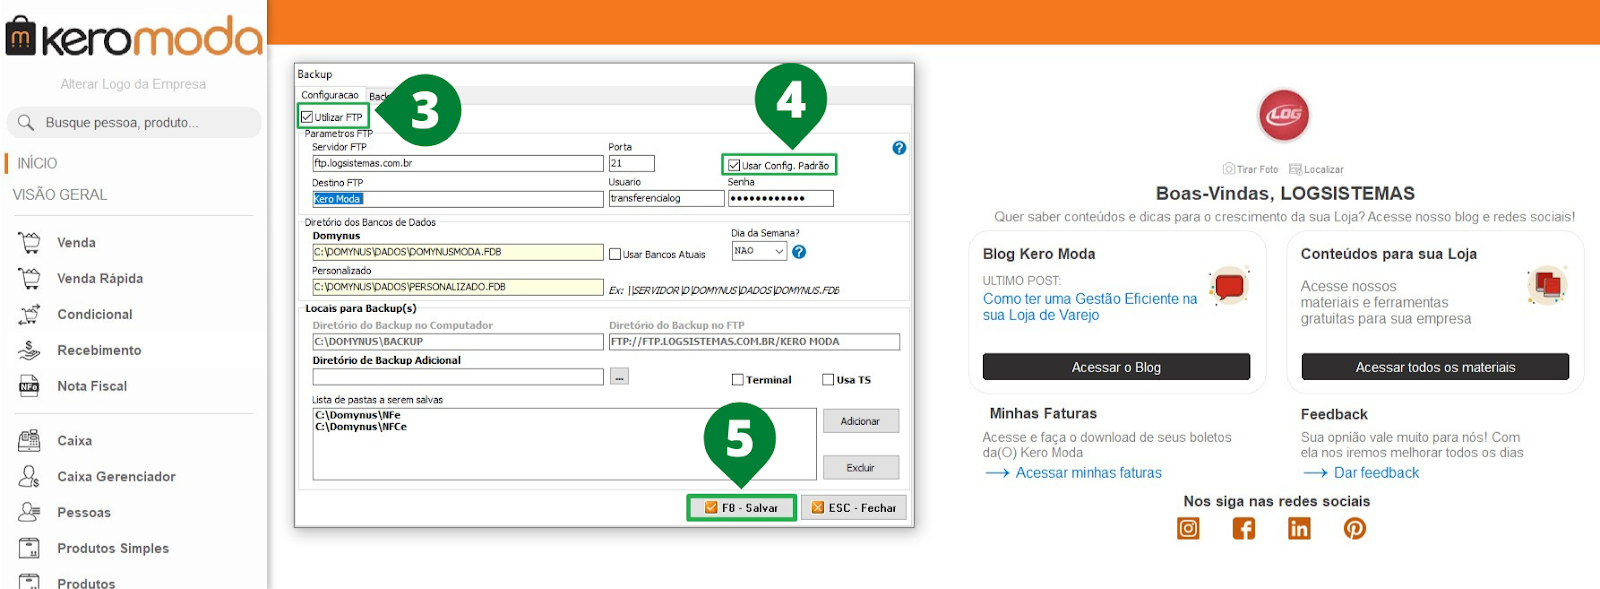
Task: Enable the Usa TS checkbox
Action: tap(828, 380)
